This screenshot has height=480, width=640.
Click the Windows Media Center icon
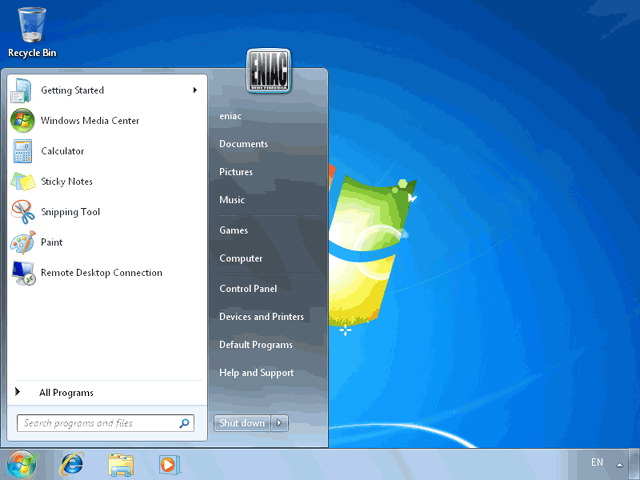(x=23, y=121)
